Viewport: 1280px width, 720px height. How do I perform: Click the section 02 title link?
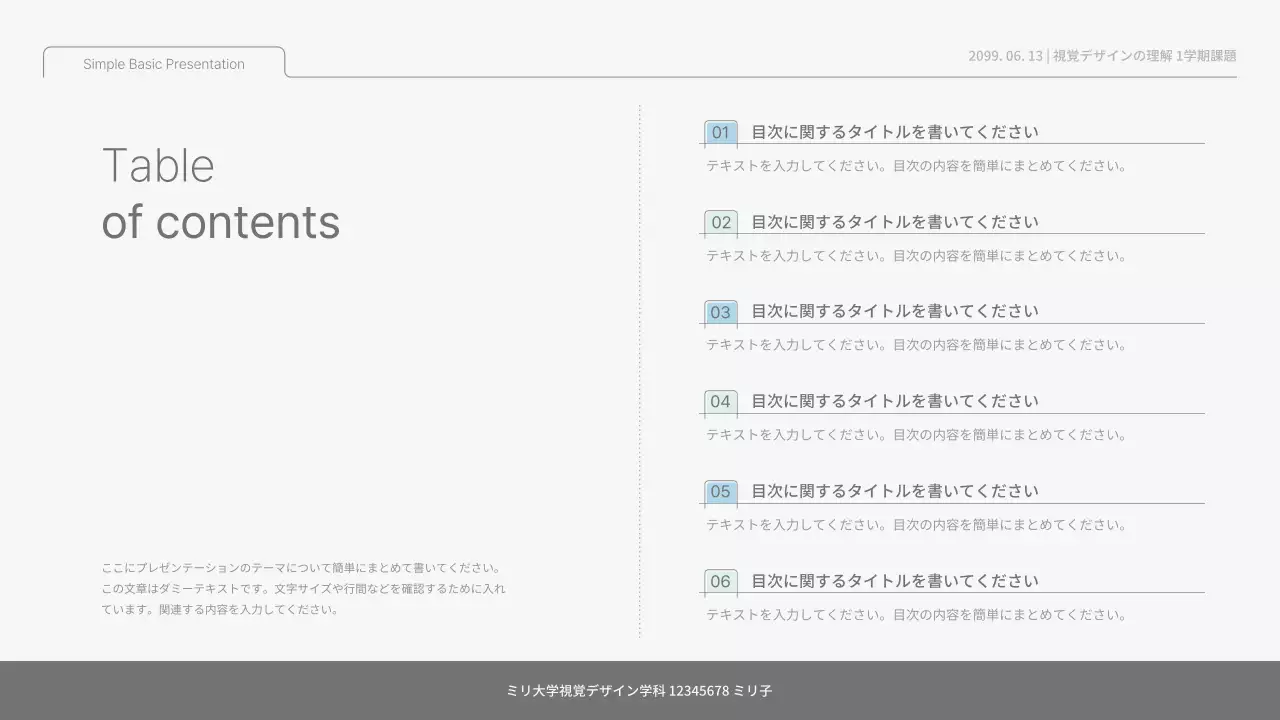pyautogui.click(x=896, y=221)
